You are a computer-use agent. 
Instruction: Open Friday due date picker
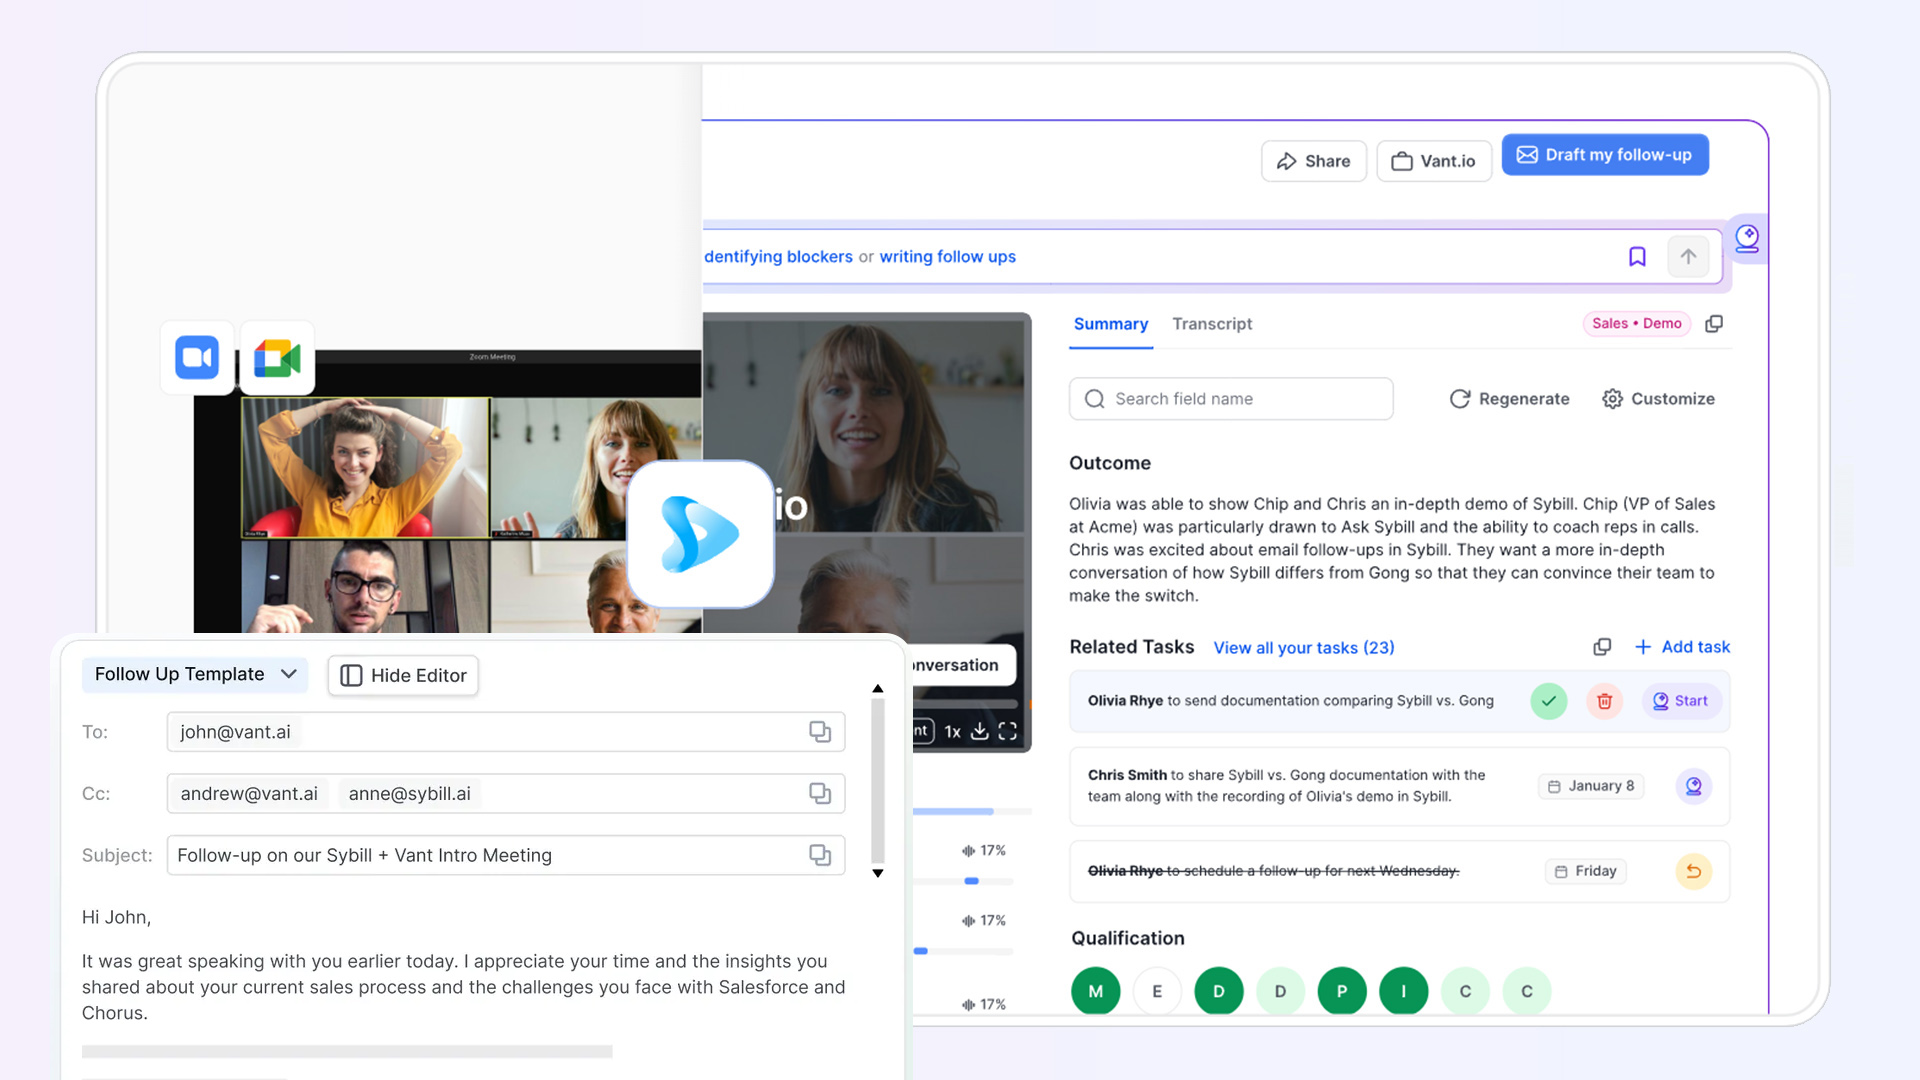(1585, 871)
